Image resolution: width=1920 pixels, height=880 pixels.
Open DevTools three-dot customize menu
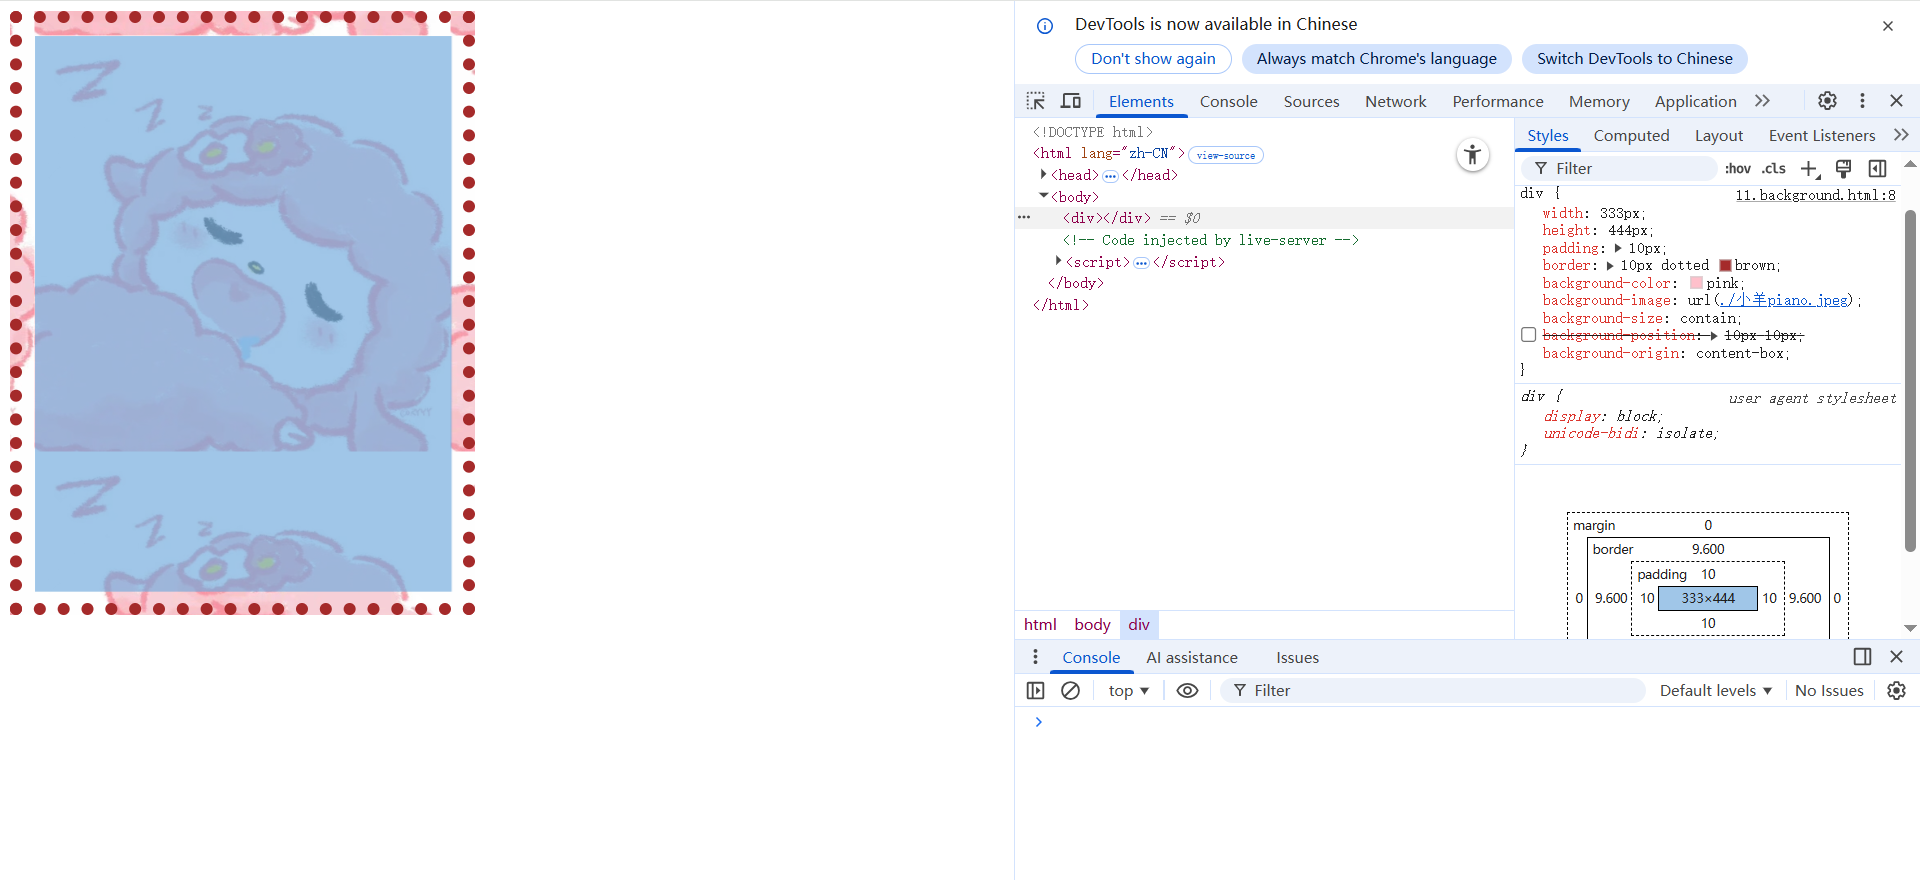click(x=1862, y=101)
